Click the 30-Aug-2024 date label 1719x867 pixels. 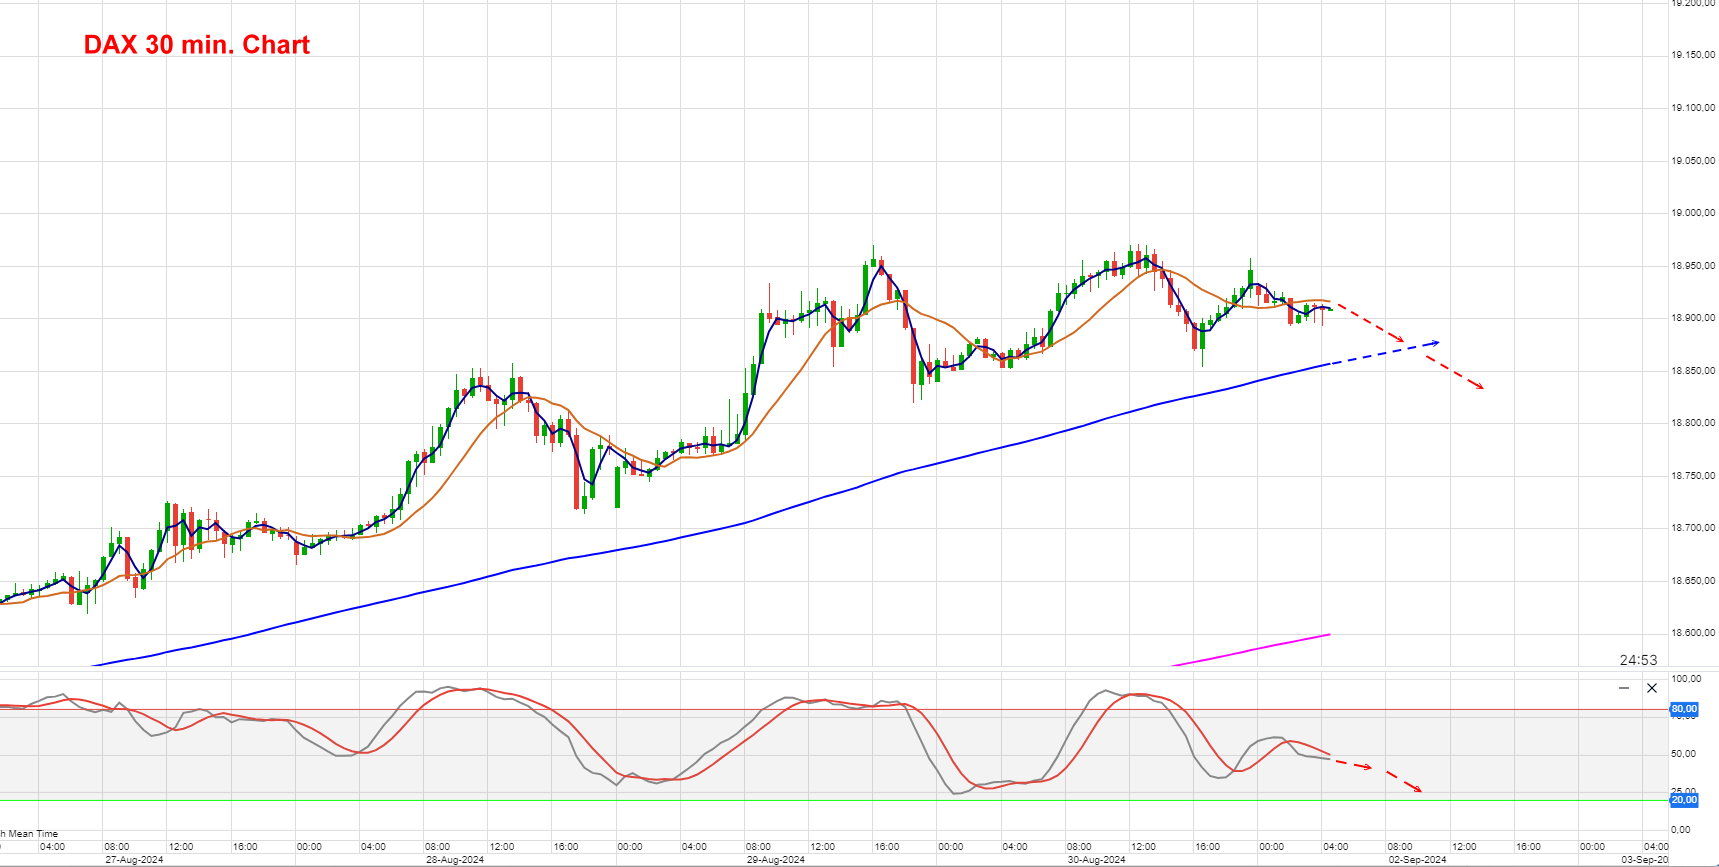pos(1097,860)
